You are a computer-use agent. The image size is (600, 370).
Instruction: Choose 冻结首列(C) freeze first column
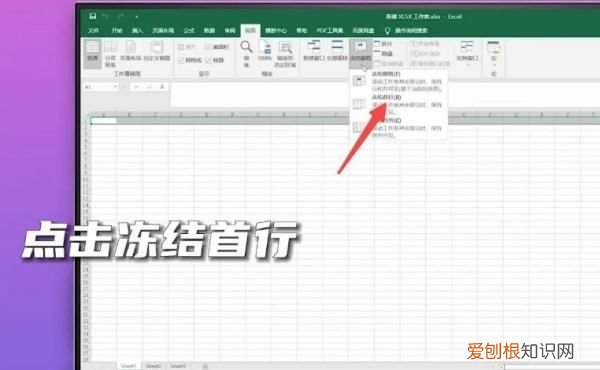(398, 128)
